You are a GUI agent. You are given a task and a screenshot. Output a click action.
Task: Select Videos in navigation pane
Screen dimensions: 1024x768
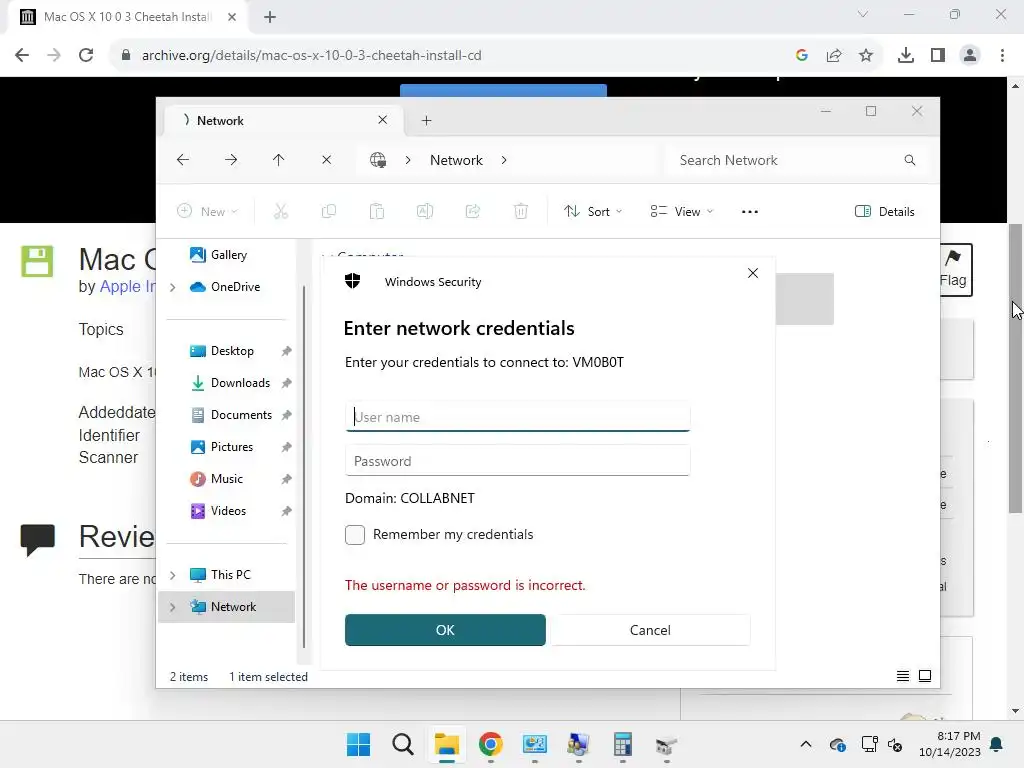228,511
